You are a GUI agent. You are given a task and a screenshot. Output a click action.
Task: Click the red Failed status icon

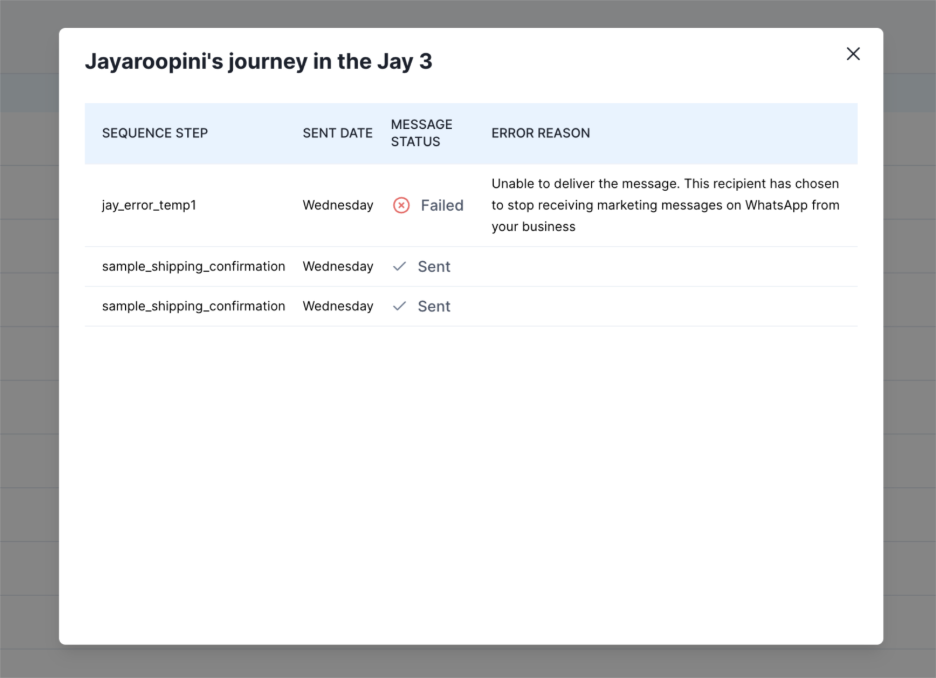pos(401,205)
